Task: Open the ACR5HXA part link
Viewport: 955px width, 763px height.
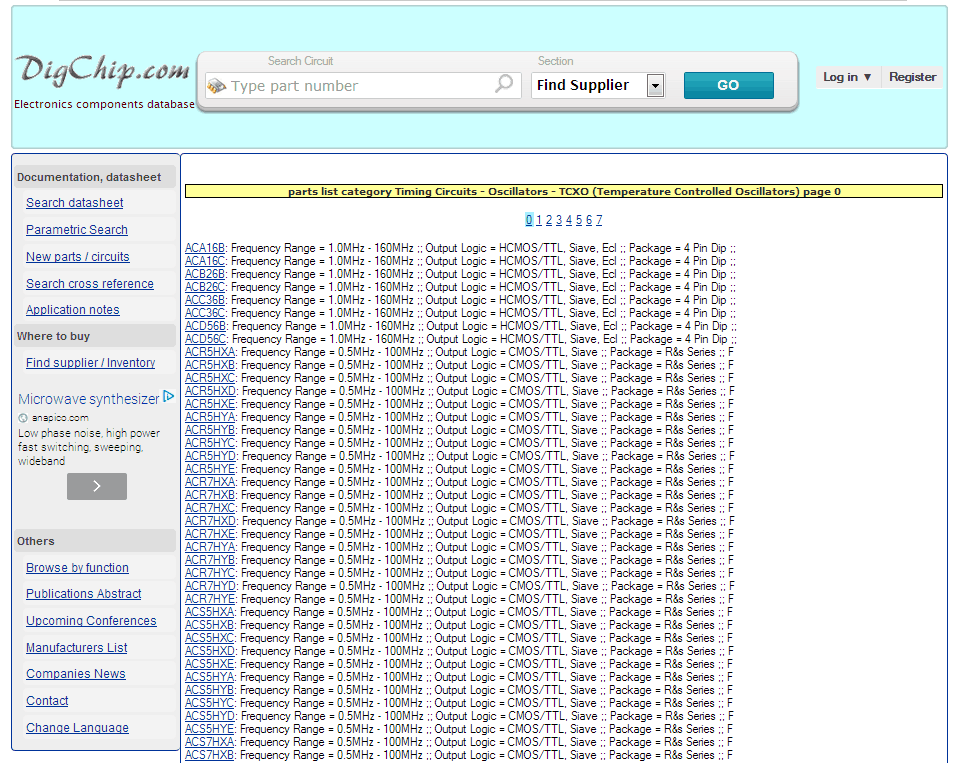Action: 210,352
